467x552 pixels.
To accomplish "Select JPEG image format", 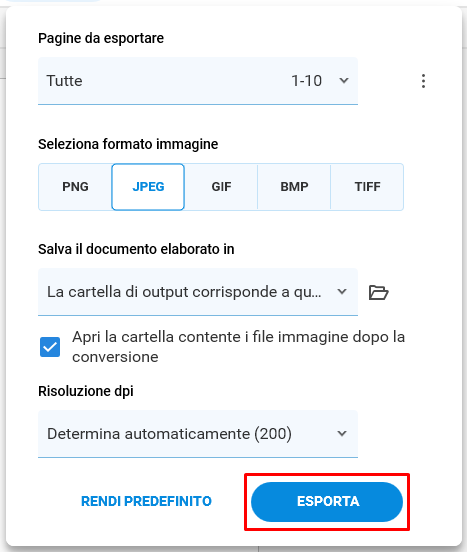I will point(148,187).
